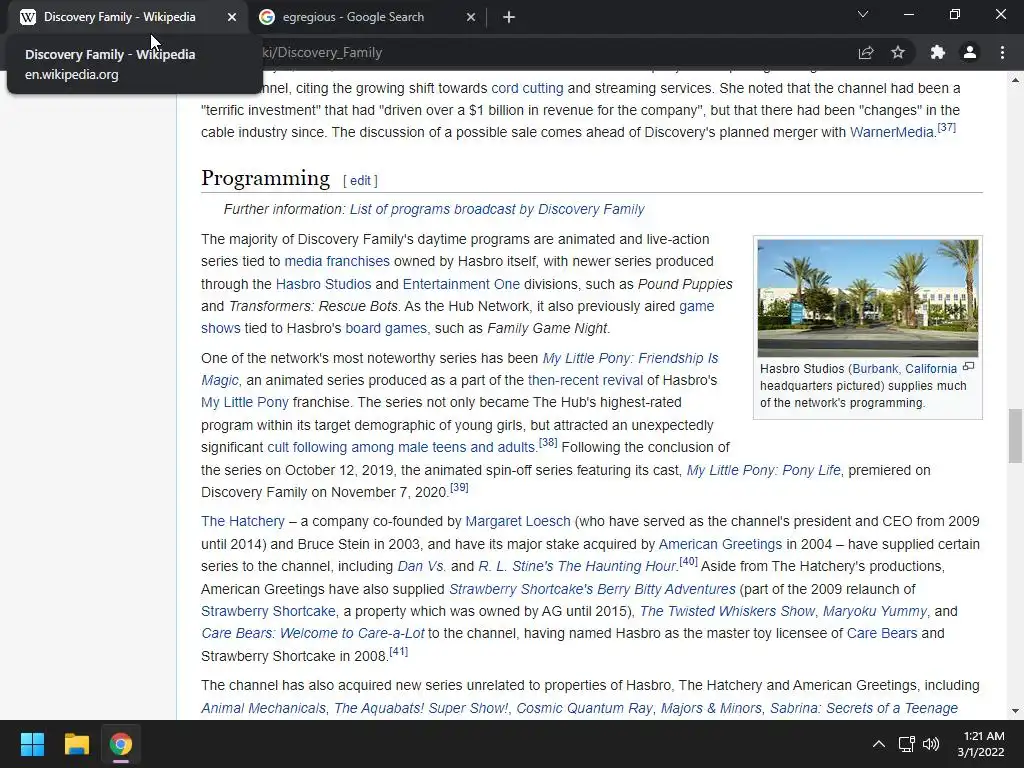This screenshot has height=768, width=1024.
Task: Follow the media franchises link
Action: pyautogui.click(x=337, y=261)
